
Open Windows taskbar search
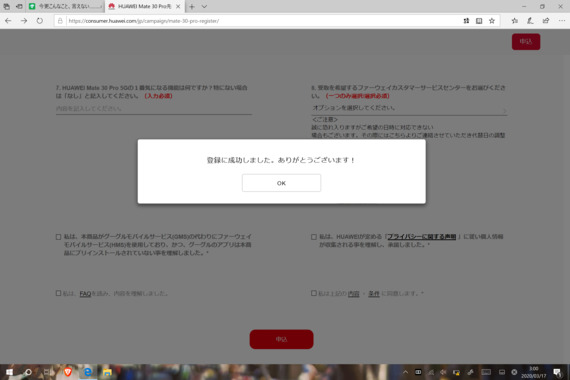click(x=28, y=372)
